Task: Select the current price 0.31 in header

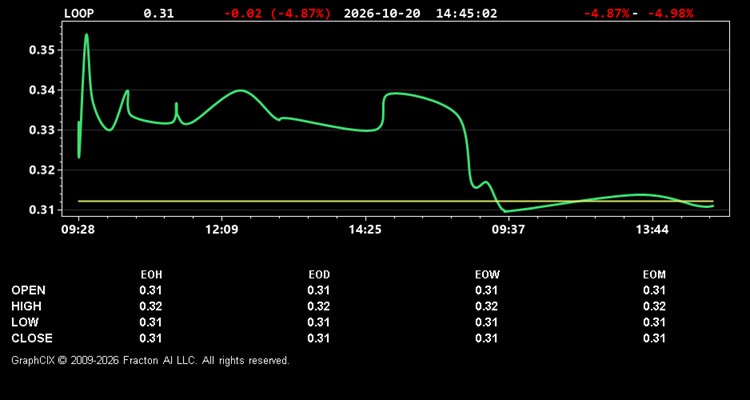Action: tap(159, 13)
